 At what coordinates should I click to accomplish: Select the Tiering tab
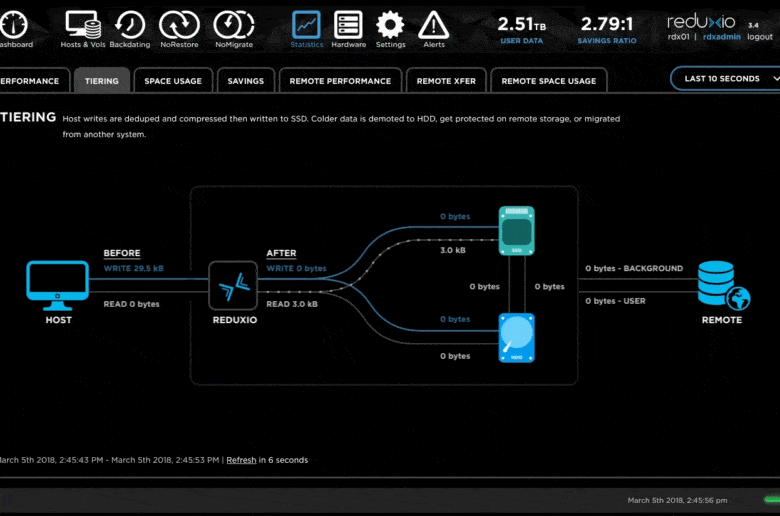click(x=101, y=81)
